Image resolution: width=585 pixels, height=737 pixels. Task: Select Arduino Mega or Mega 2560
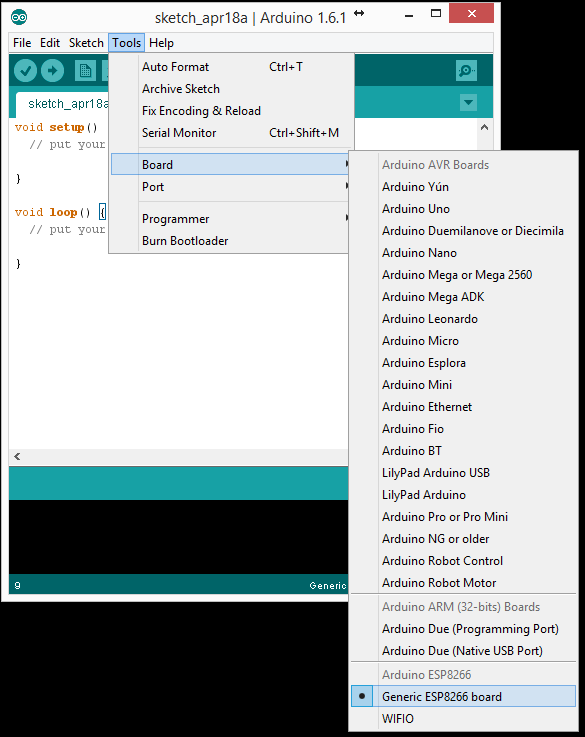(463, 274)
